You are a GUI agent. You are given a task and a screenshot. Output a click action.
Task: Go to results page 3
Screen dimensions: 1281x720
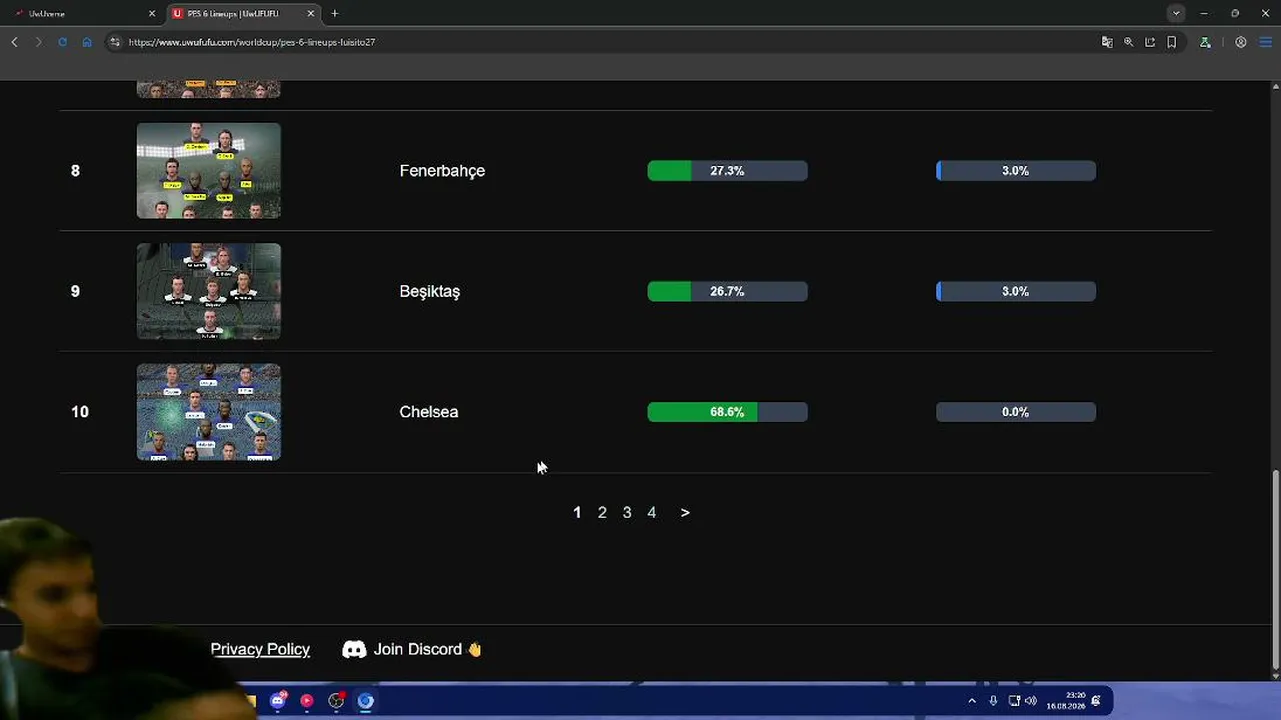(x=627, y=512)
